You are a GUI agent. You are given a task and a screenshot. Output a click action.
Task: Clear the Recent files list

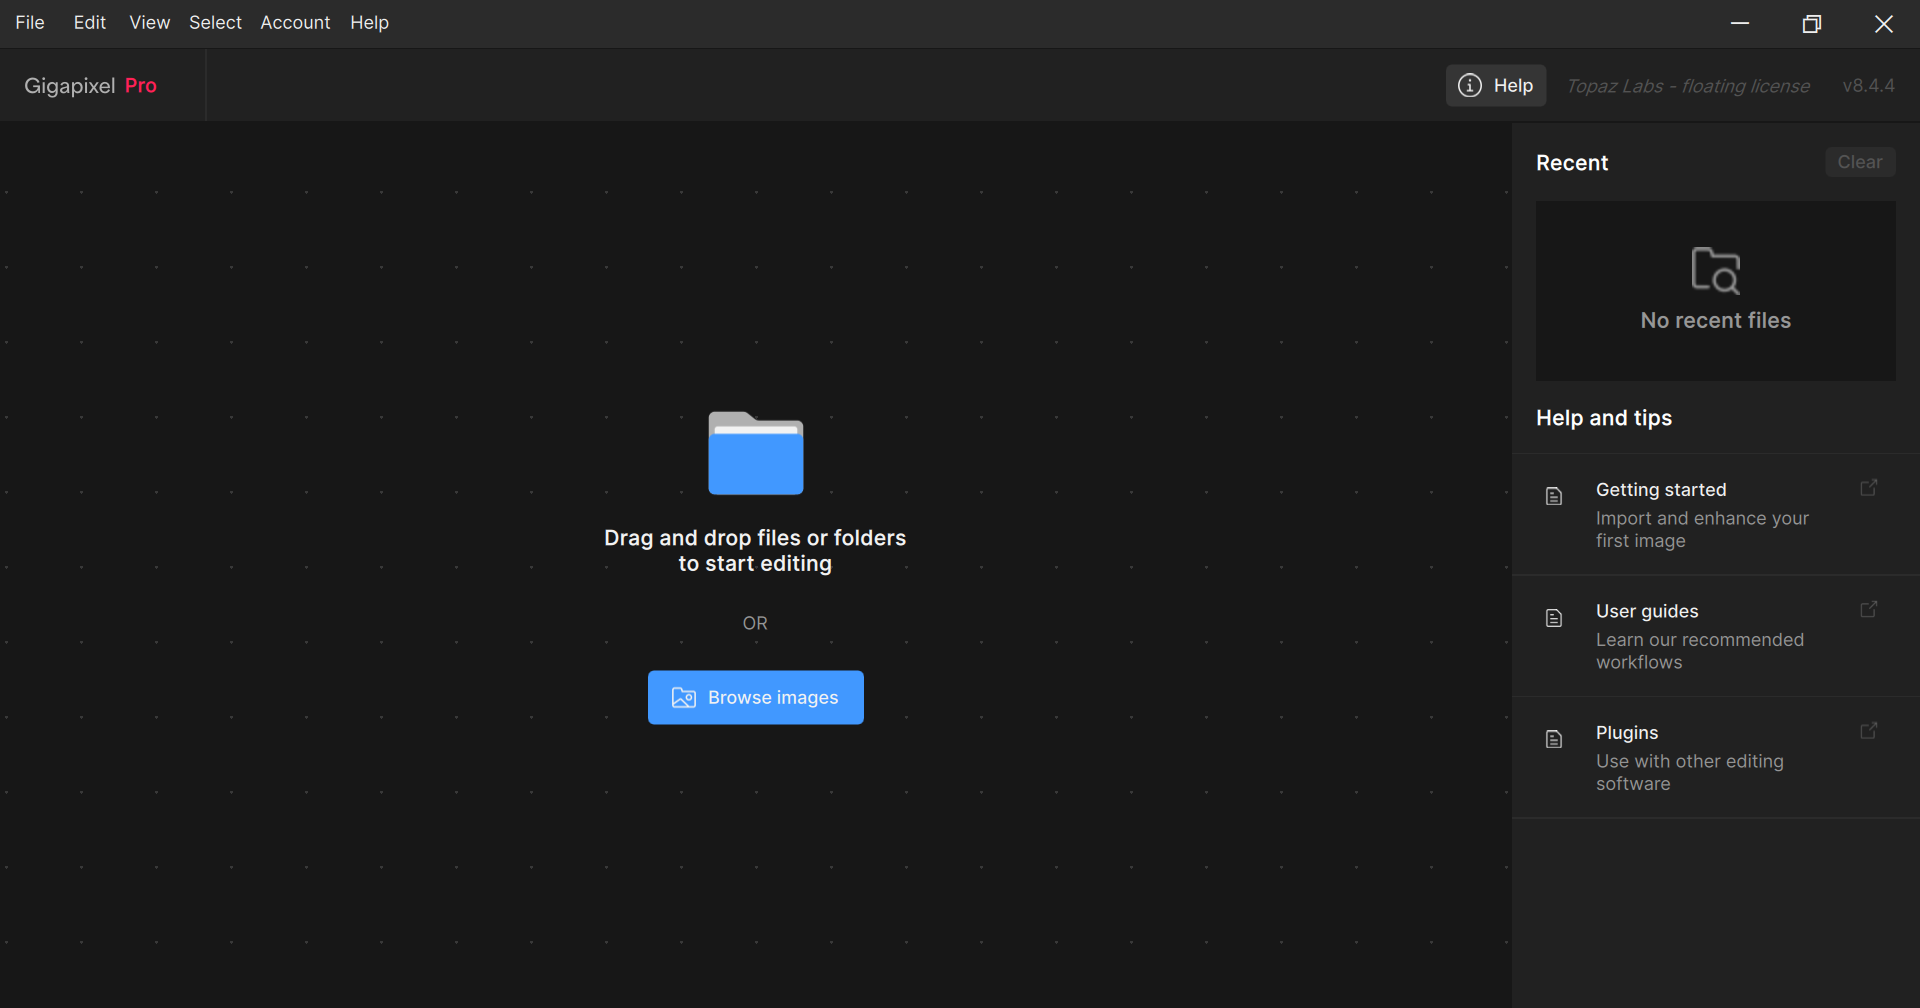1859,162
